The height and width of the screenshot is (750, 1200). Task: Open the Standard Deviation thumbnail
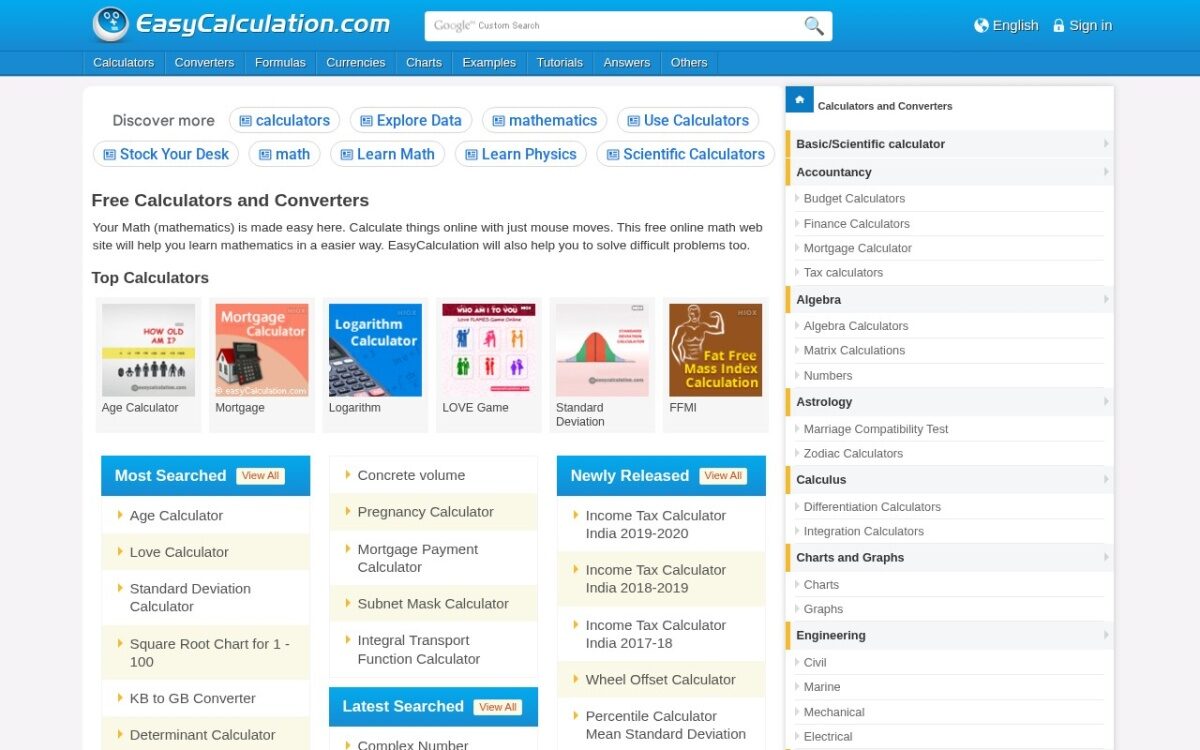(602, 350)
